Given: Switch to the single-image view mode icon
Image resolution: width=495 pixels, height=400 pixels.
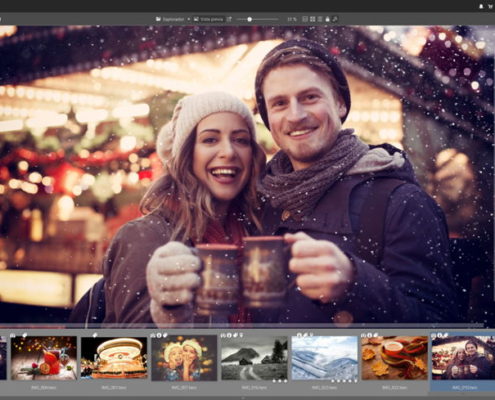Looking at the screenshot, I should pos(305,19).
